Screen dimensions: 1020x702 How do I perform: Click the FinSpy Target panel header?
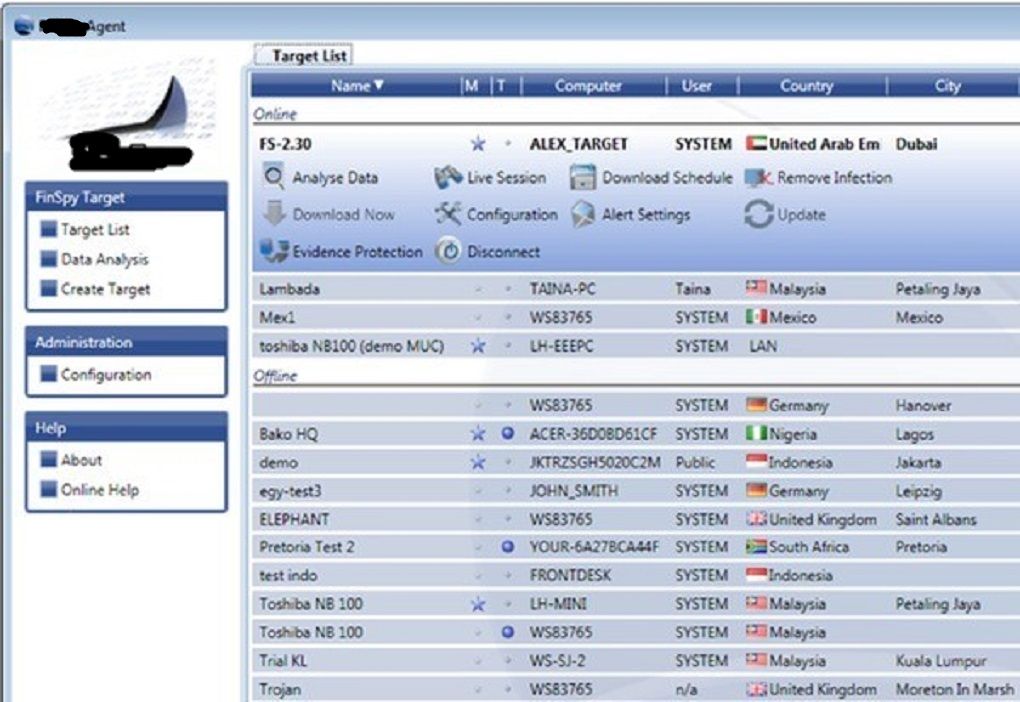point(126,197)
